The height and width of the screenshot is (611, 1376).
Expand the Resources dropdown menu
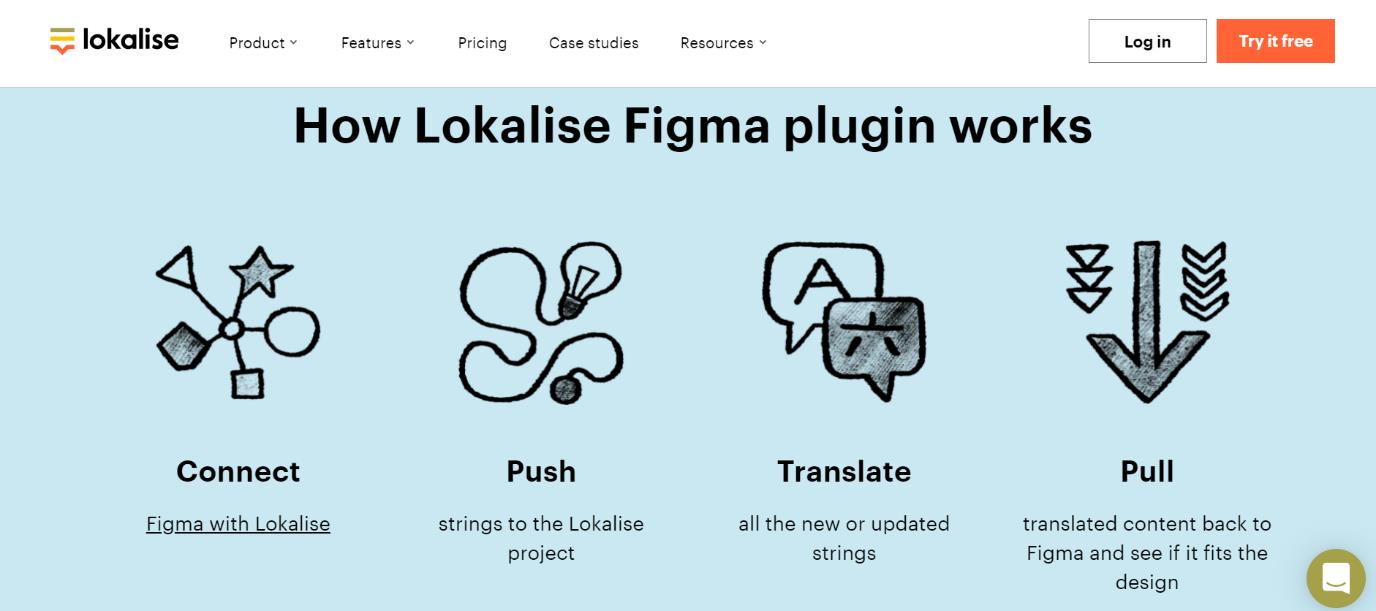723,43
